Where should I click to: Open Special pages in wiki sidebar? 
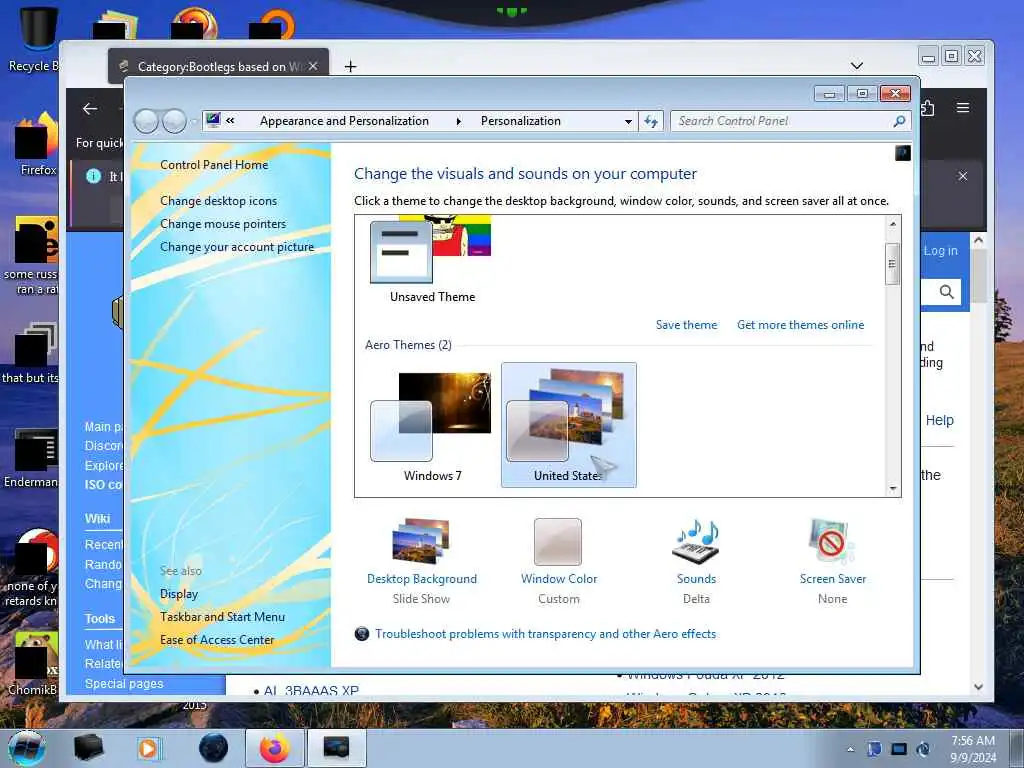coord(123,684)
